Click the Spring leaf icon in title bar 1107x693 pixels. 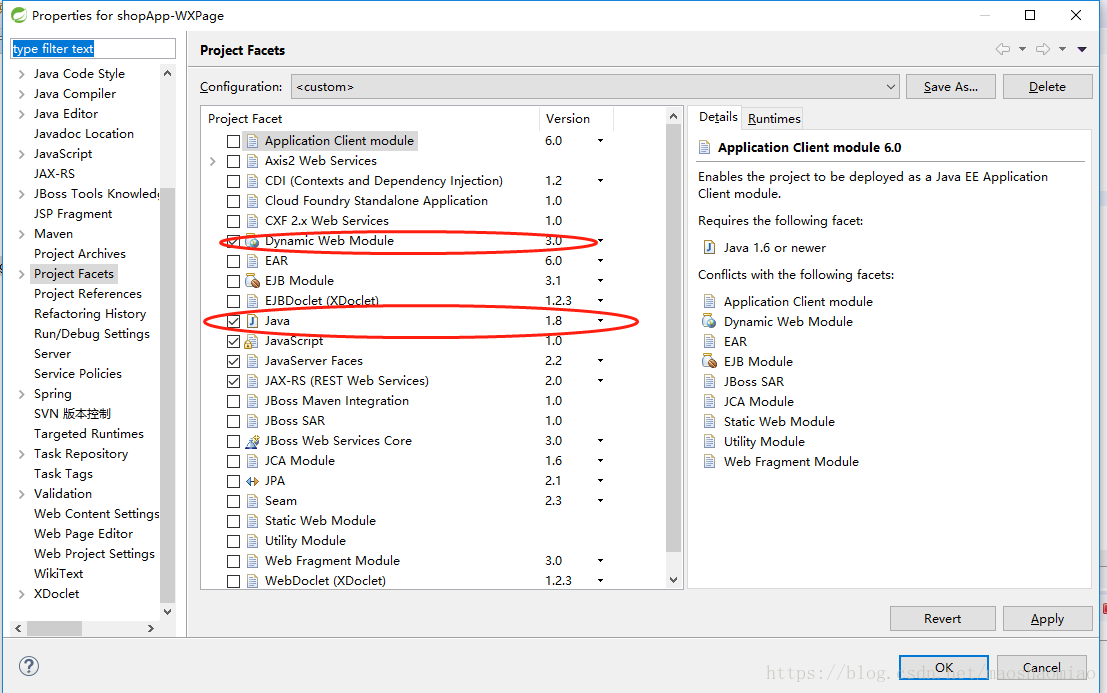18,15
